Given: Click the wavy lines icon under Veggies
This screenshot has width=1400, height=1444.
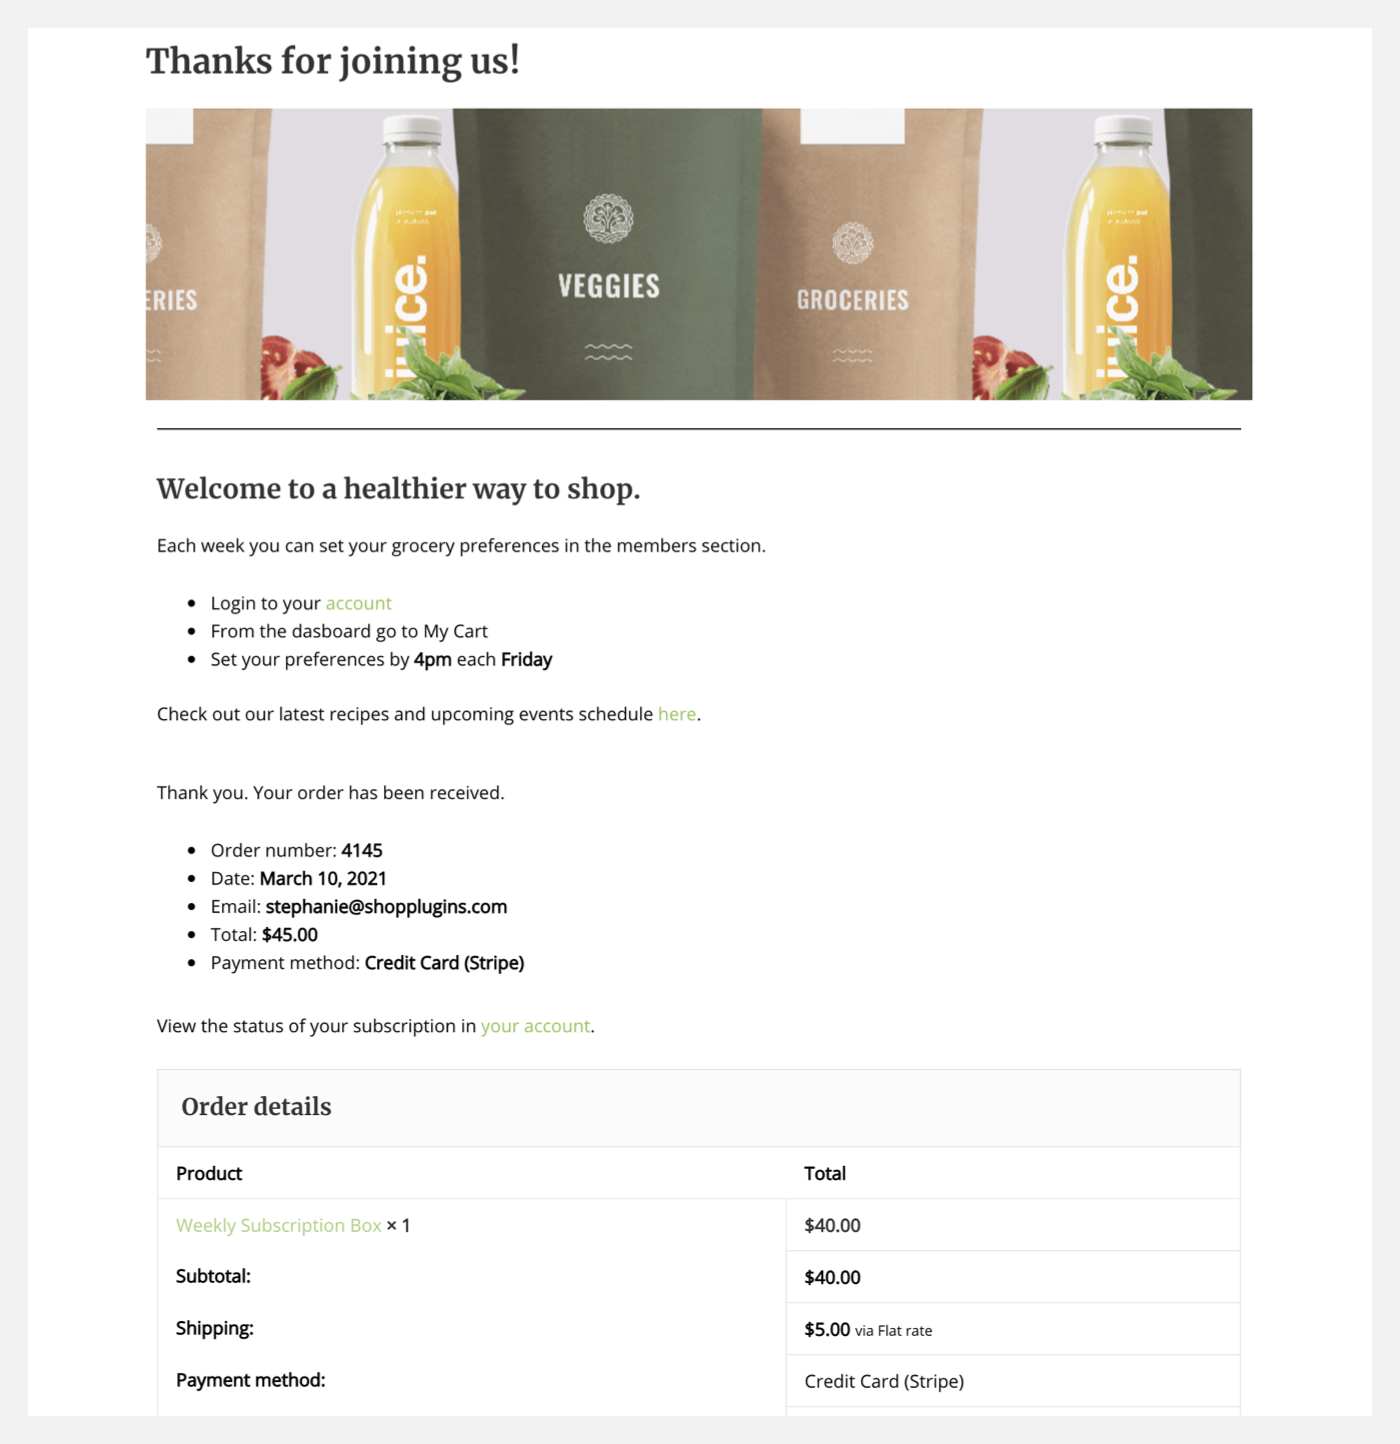Looking at the screenshot, I should pos(608,352).
